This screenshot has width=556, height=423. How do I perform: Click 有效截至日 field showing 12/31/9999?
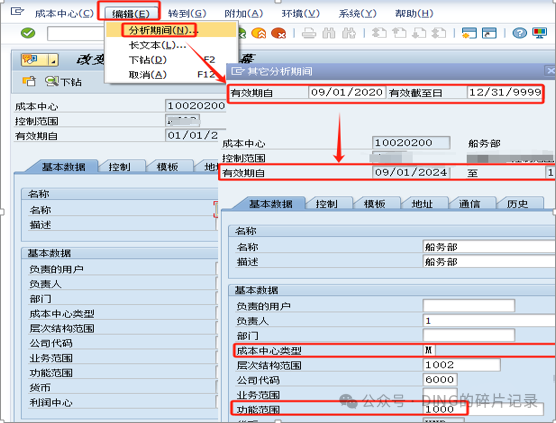(504, 93)
